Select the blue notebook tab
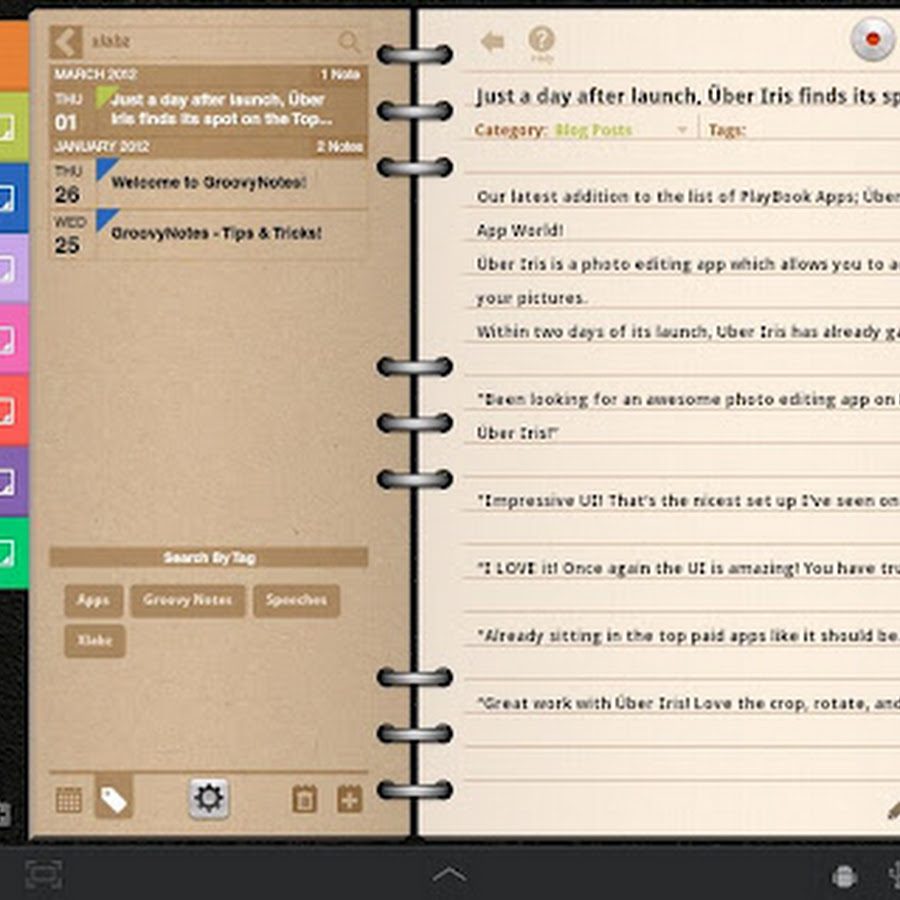The image size is (900, 900). click(x=14, y=198)
